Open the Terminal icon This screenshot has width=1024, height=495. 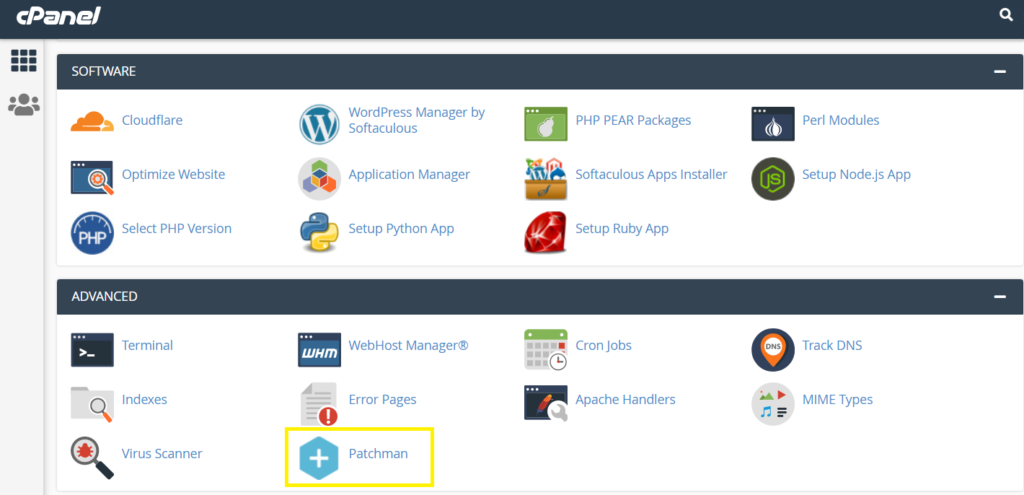pyautogui.click(x=92, y=348)
